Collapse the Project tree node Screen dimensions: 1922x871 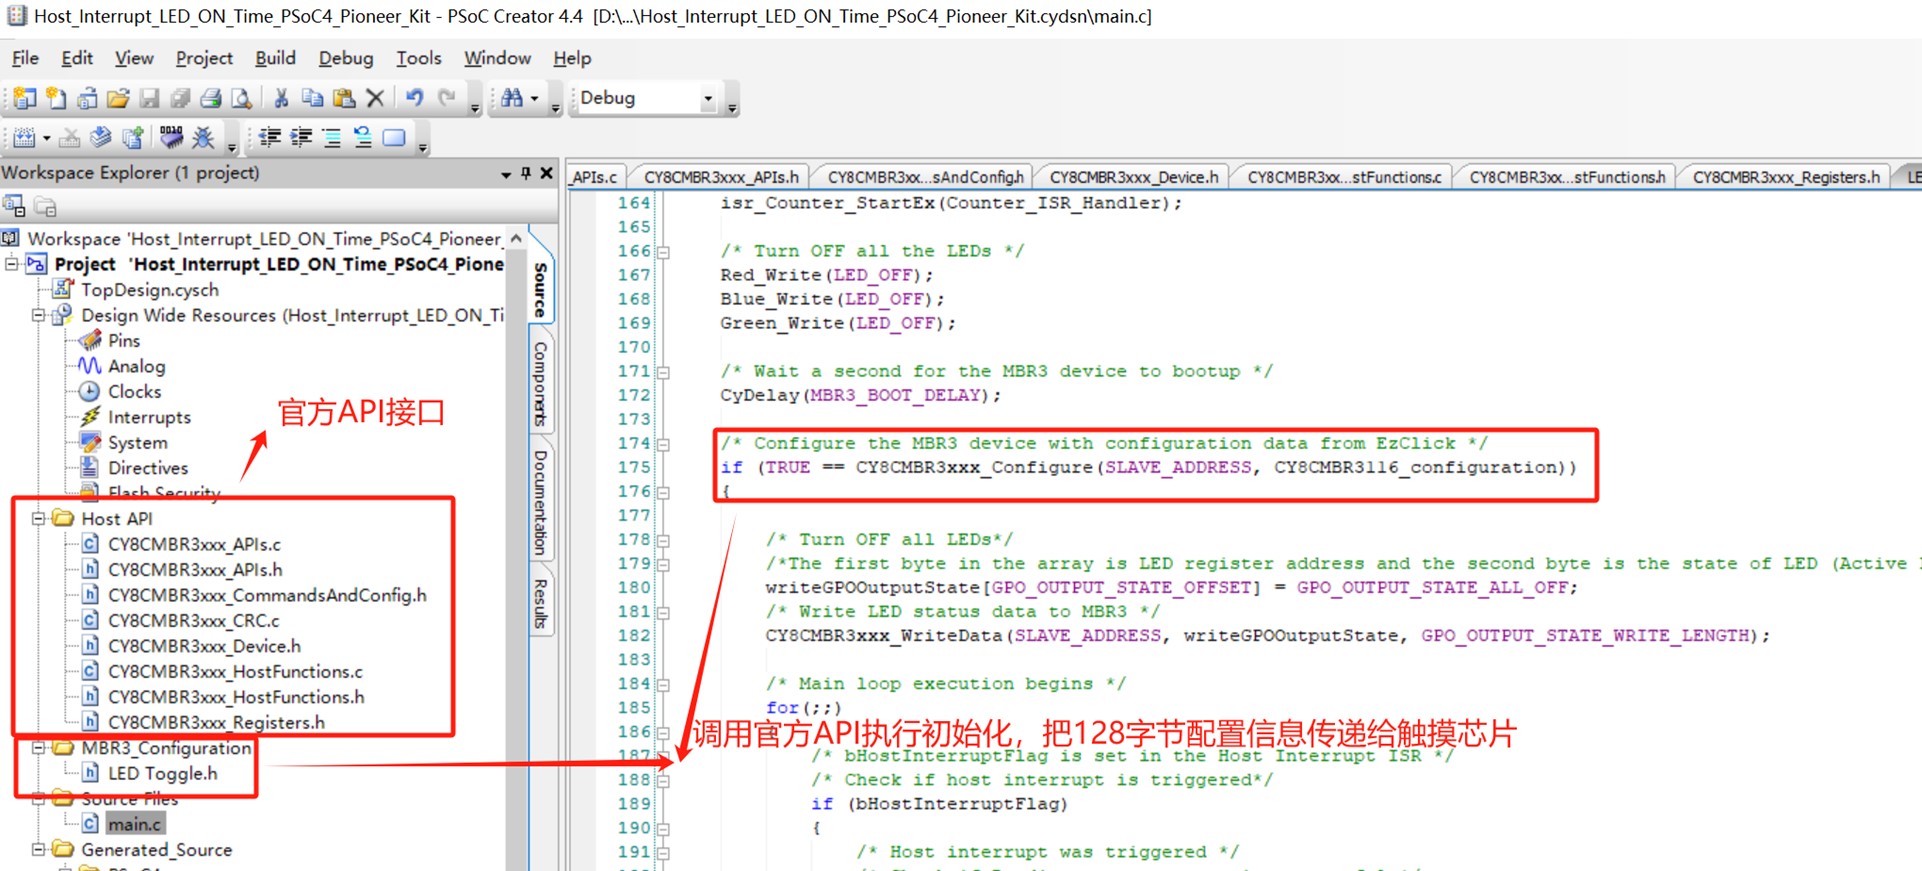pos(12,264)
